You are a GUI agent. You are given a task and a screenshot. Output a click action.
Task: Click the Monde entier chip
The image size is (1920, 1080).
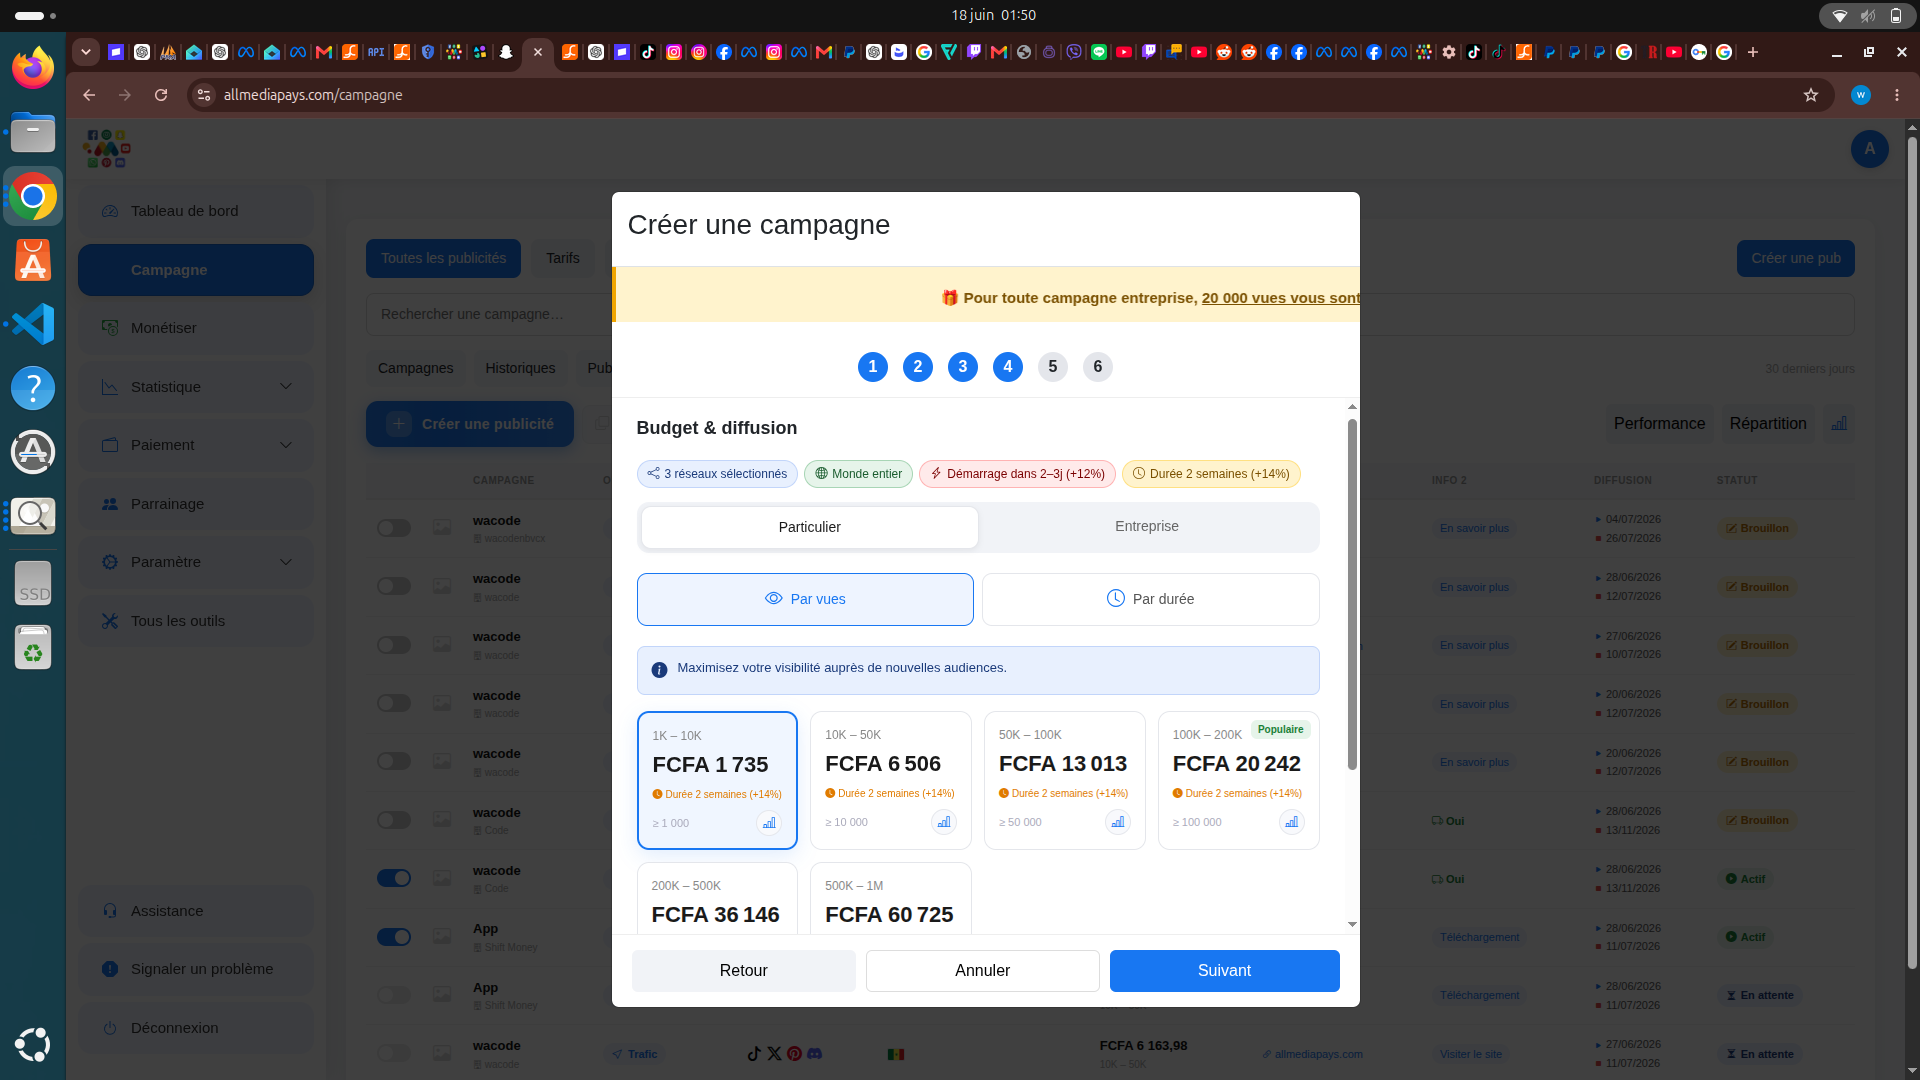pyautogui.click(x=858, y=474)
